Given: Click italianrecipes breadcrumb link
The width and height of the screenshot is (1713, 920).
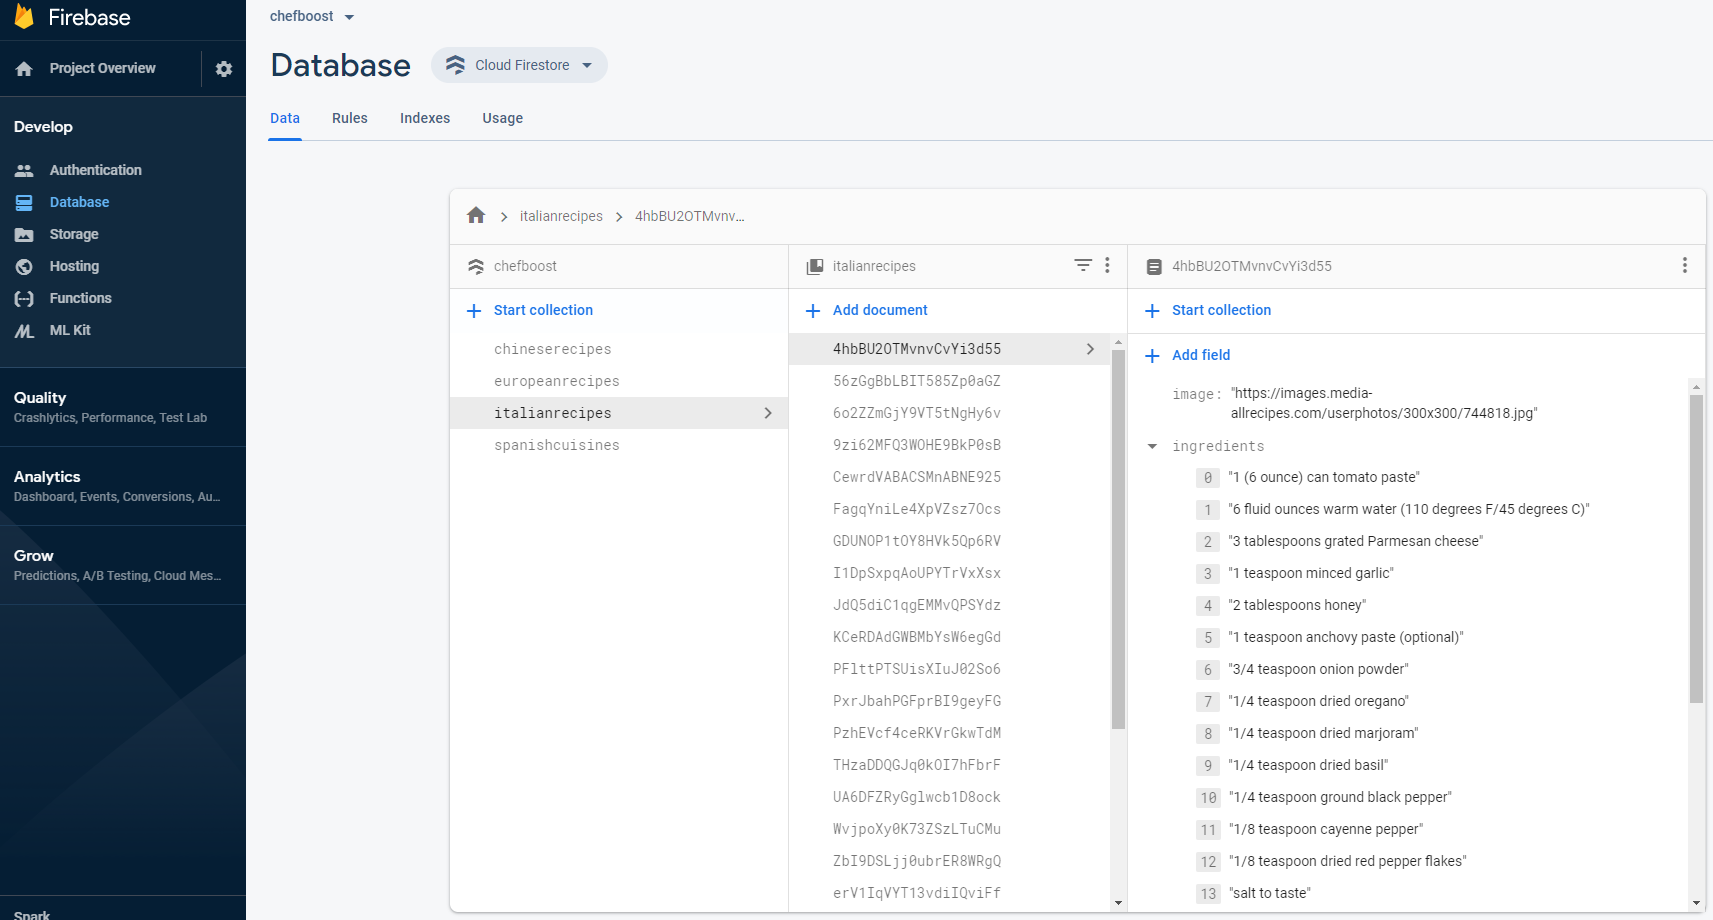Looking at the screenshot, I should [x=561, y=217].
